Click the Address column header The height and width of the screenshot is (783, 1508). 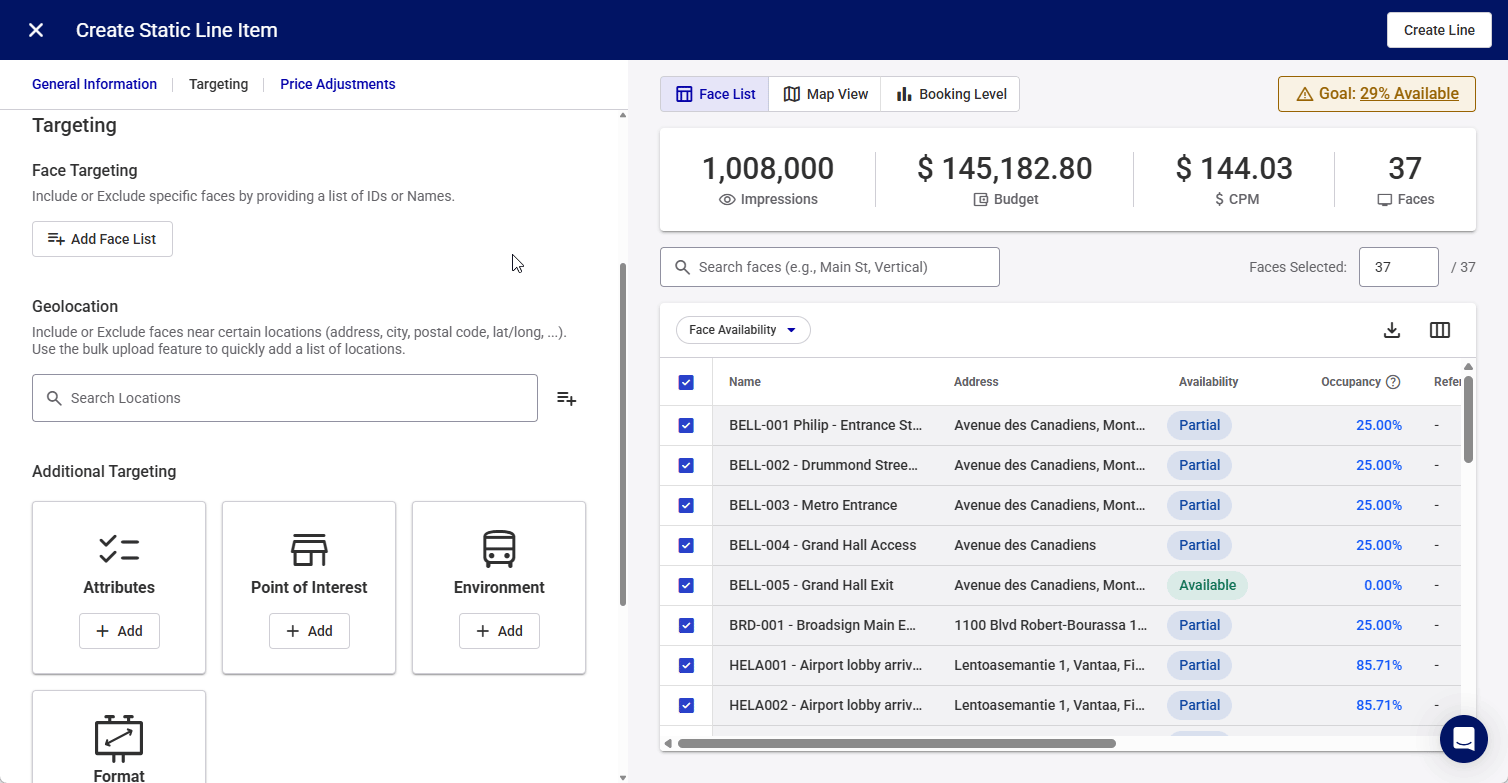tap(976, 382)
